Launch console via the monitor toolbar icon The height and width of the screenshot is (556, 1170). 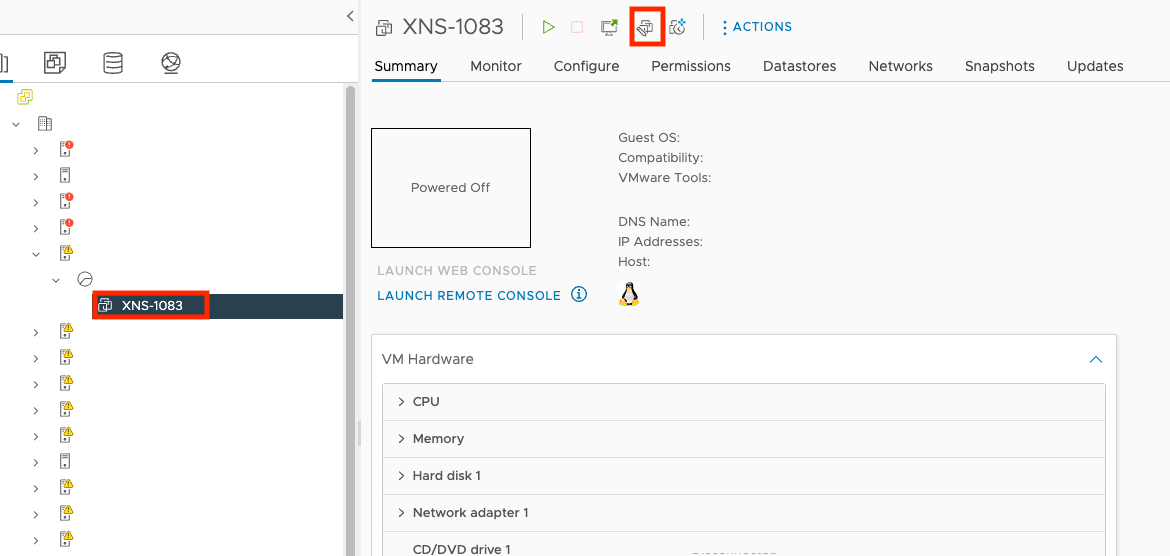(609, 27)
